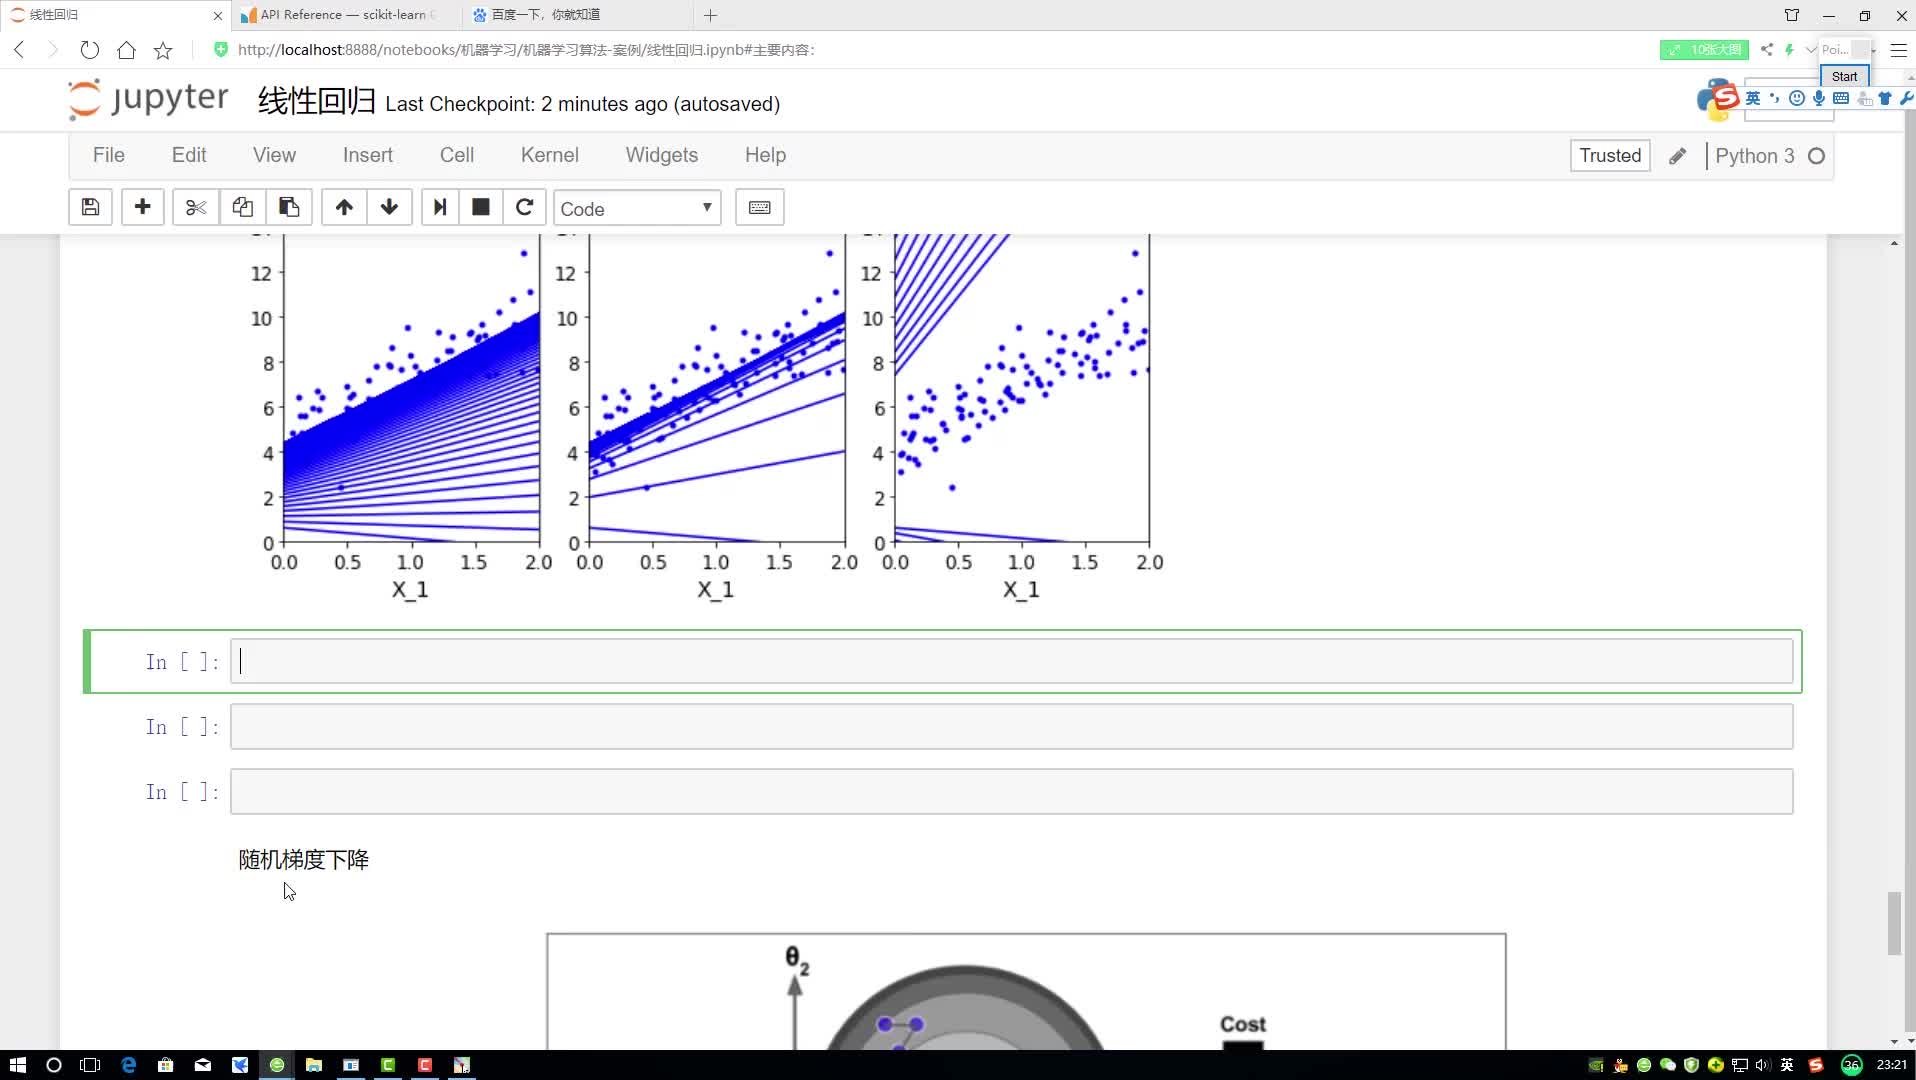Click the Jupyter logo
The width and height of the screenshot is (1916, 1080).
[148, 99]
